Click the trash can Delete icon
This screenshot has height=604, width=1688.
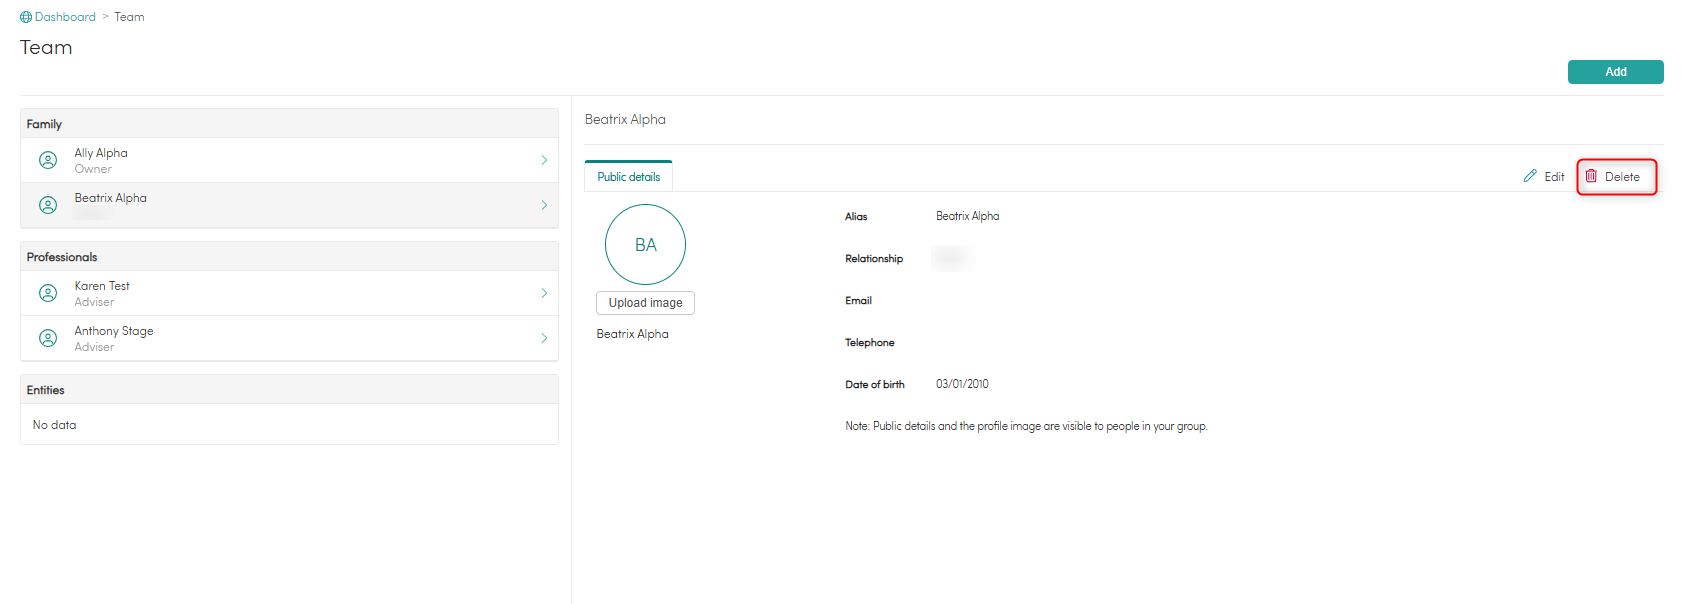[1591, 176]
